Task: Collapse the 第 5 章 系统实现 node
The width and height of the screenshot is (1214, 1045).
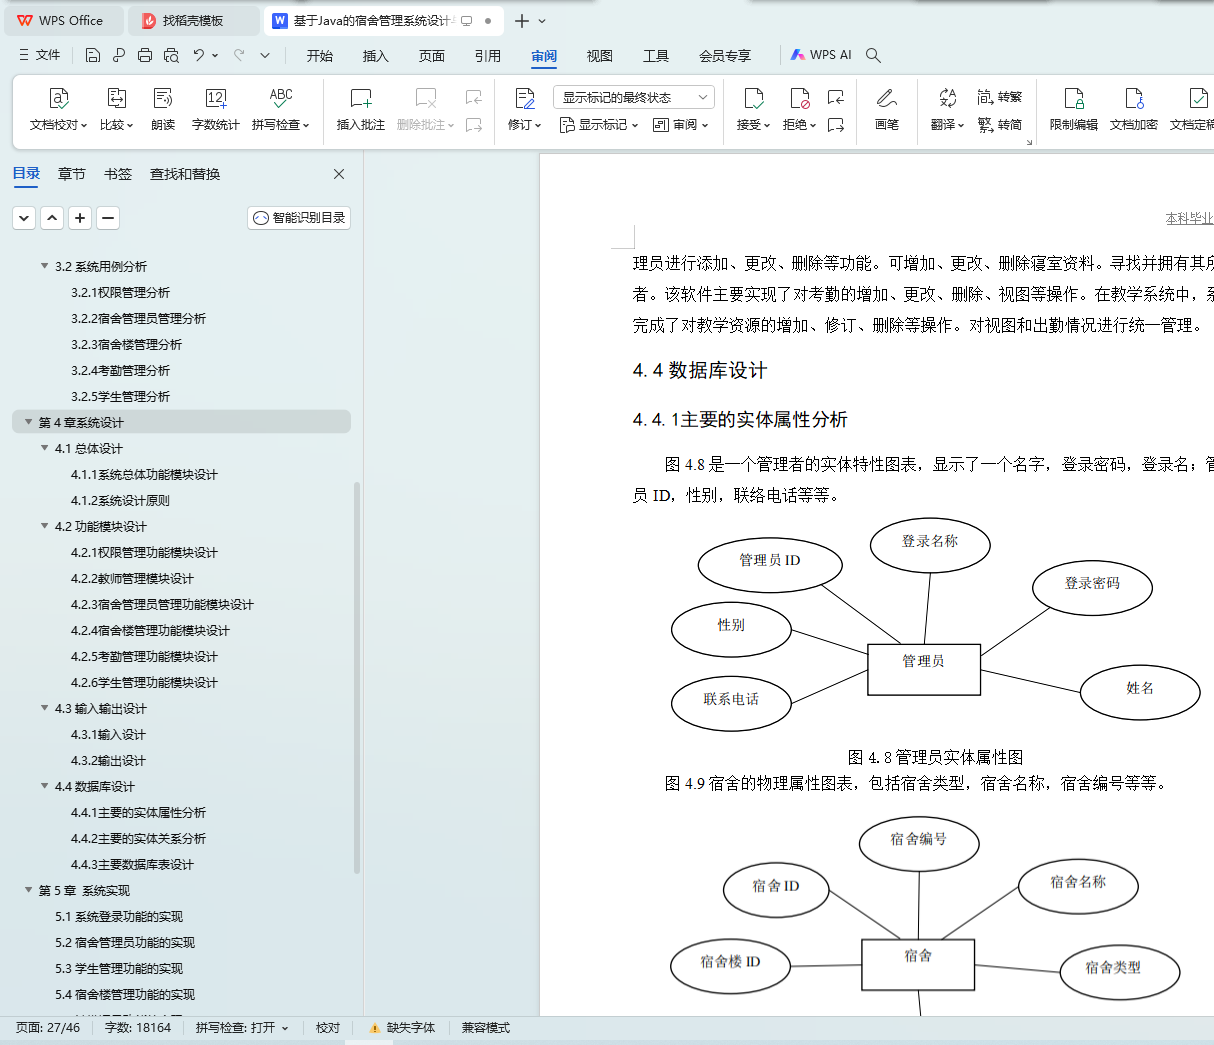Action: [x=28, y=890]
